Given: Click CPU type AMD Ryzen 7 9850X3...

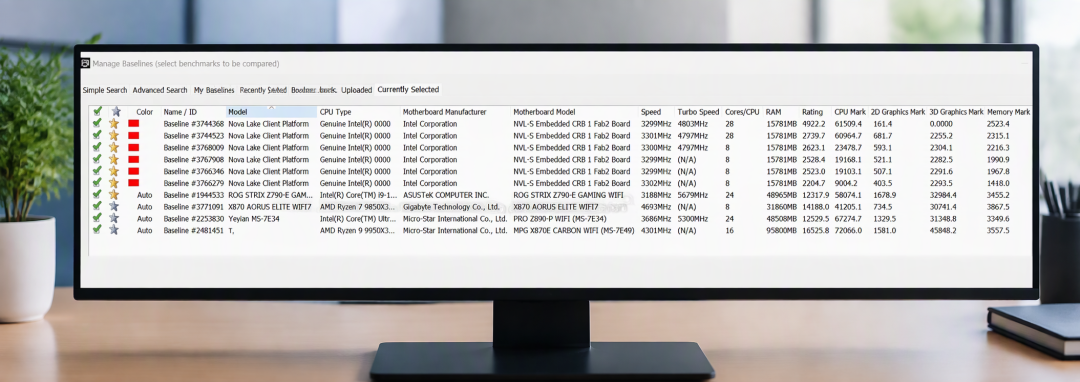Looking at the screenshot, I should pyautogui.click(x=358, y=206).
